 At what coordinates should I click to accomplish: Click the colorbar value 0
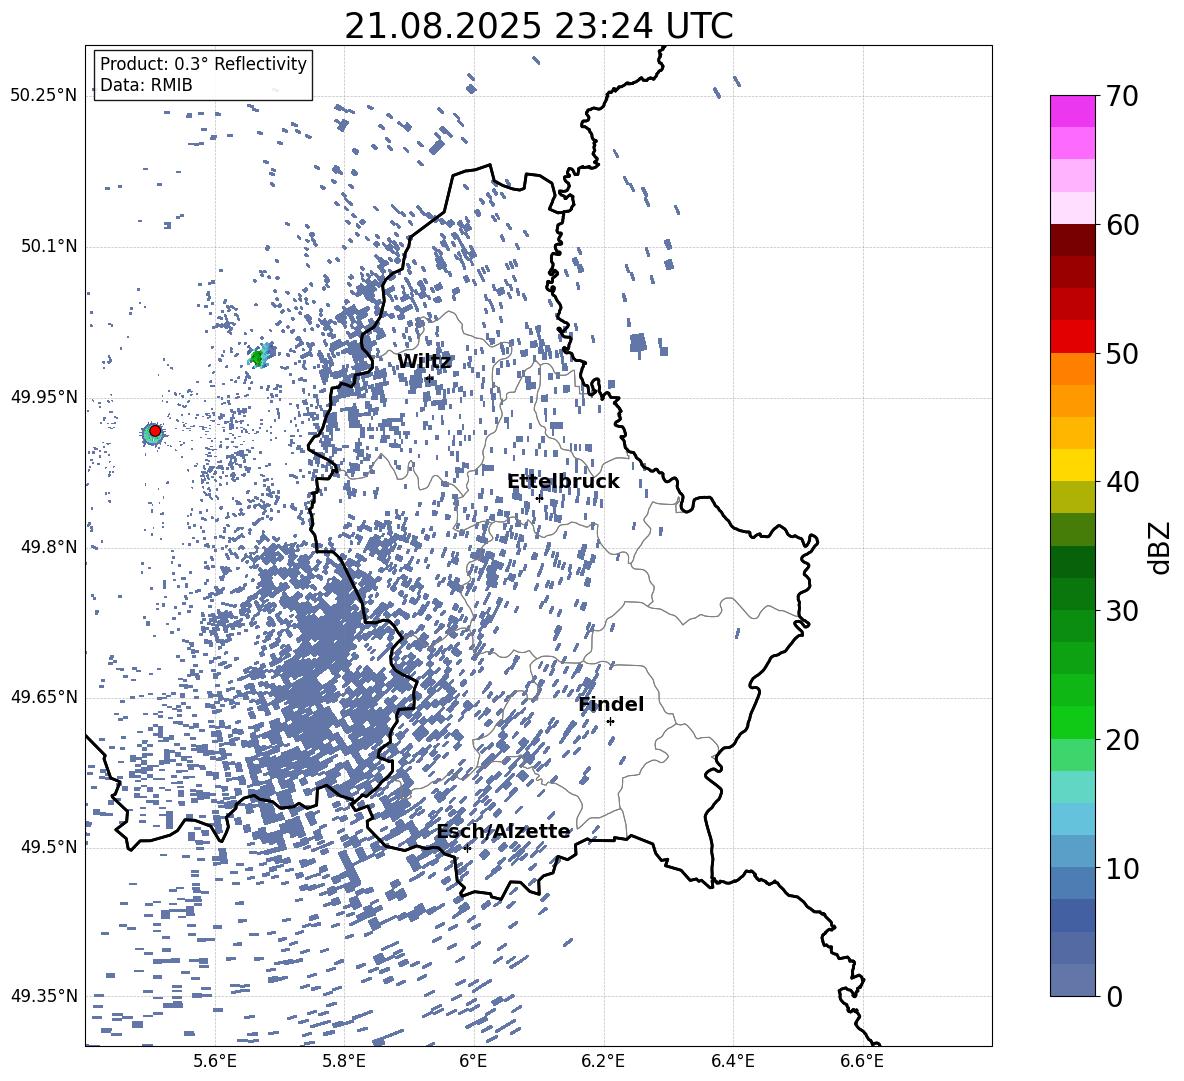[x=1114, y=996]
